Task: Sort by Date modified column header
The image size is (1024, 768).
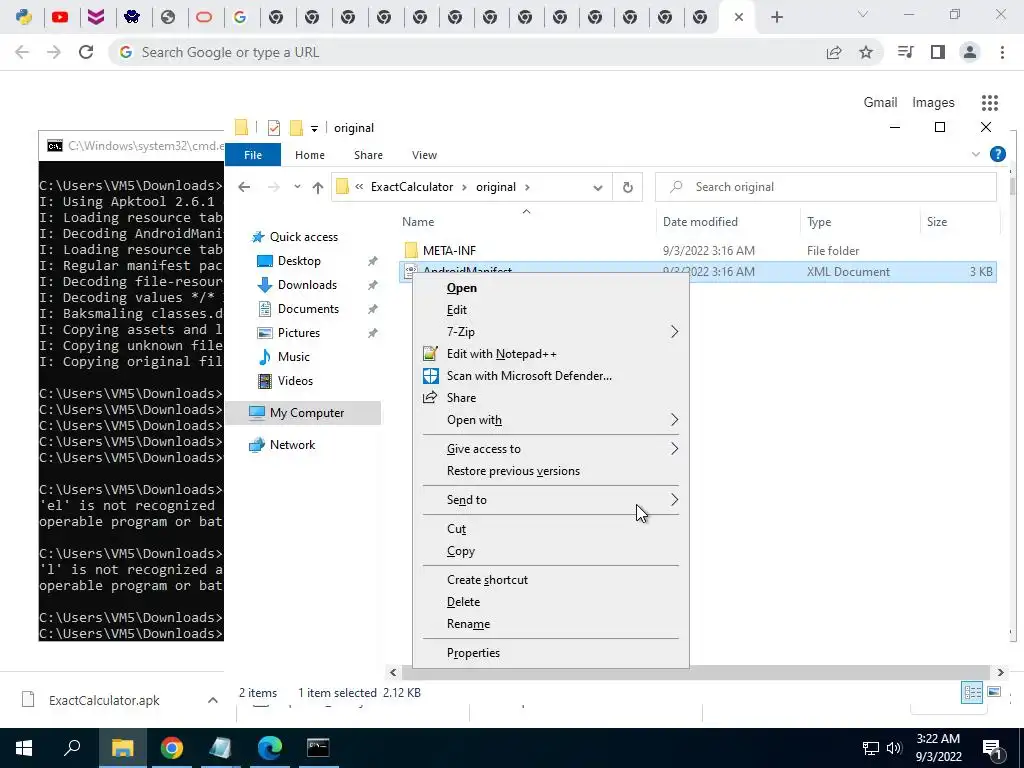Action: 700,221
